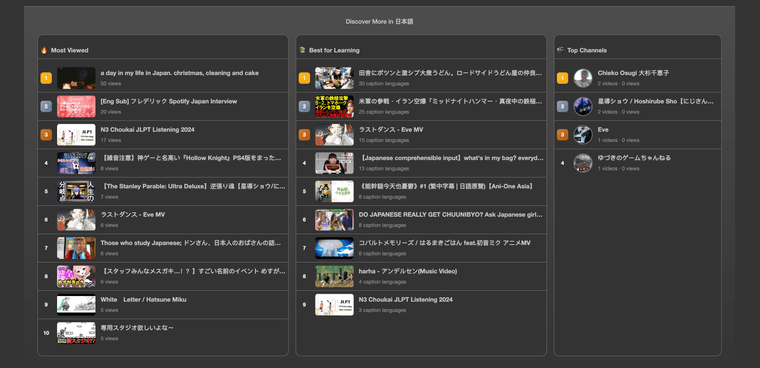This screenshot has width=760, height=368.
Task: Select The Stanley Parable: Ultra Deluxe video thumbnail
Action: pos(76,192)
